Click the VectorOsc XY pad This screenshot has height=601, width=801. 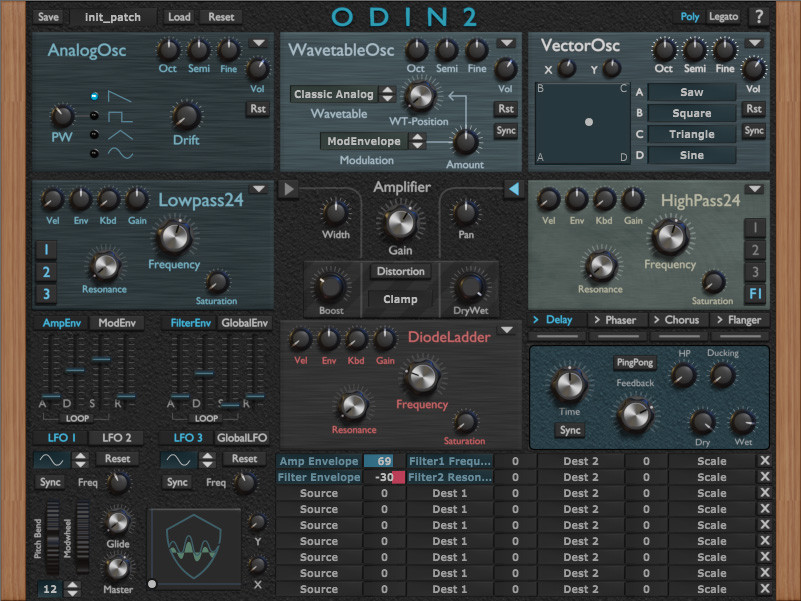point(582,123)
